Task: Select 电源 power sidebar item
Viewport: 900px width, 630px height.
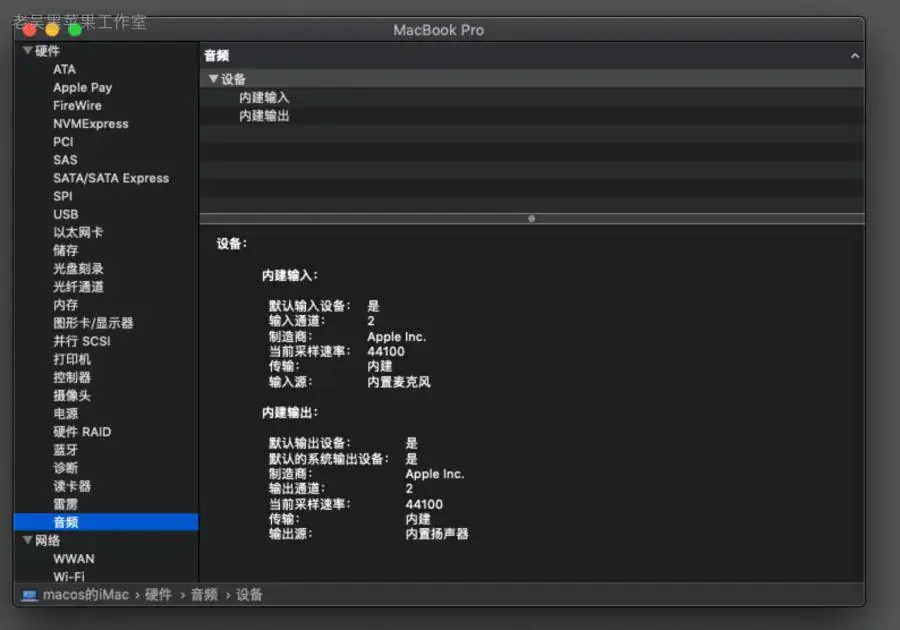Action: tap(65, 414)
